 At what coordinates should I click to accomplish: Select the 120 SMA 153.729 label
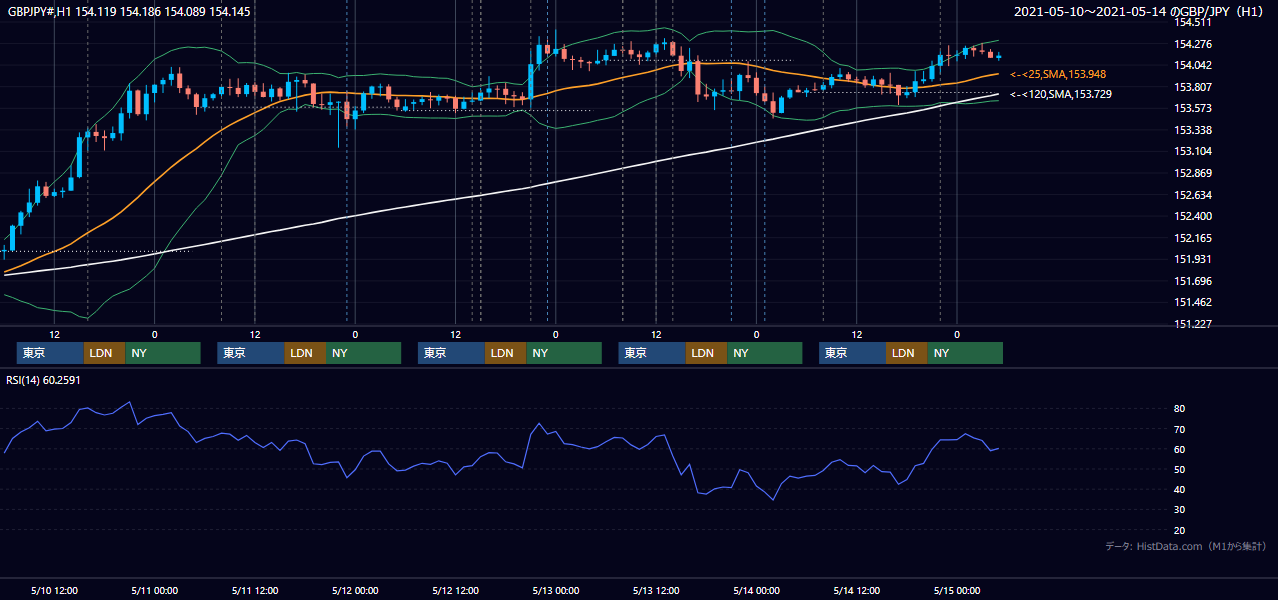(1061, 94)
